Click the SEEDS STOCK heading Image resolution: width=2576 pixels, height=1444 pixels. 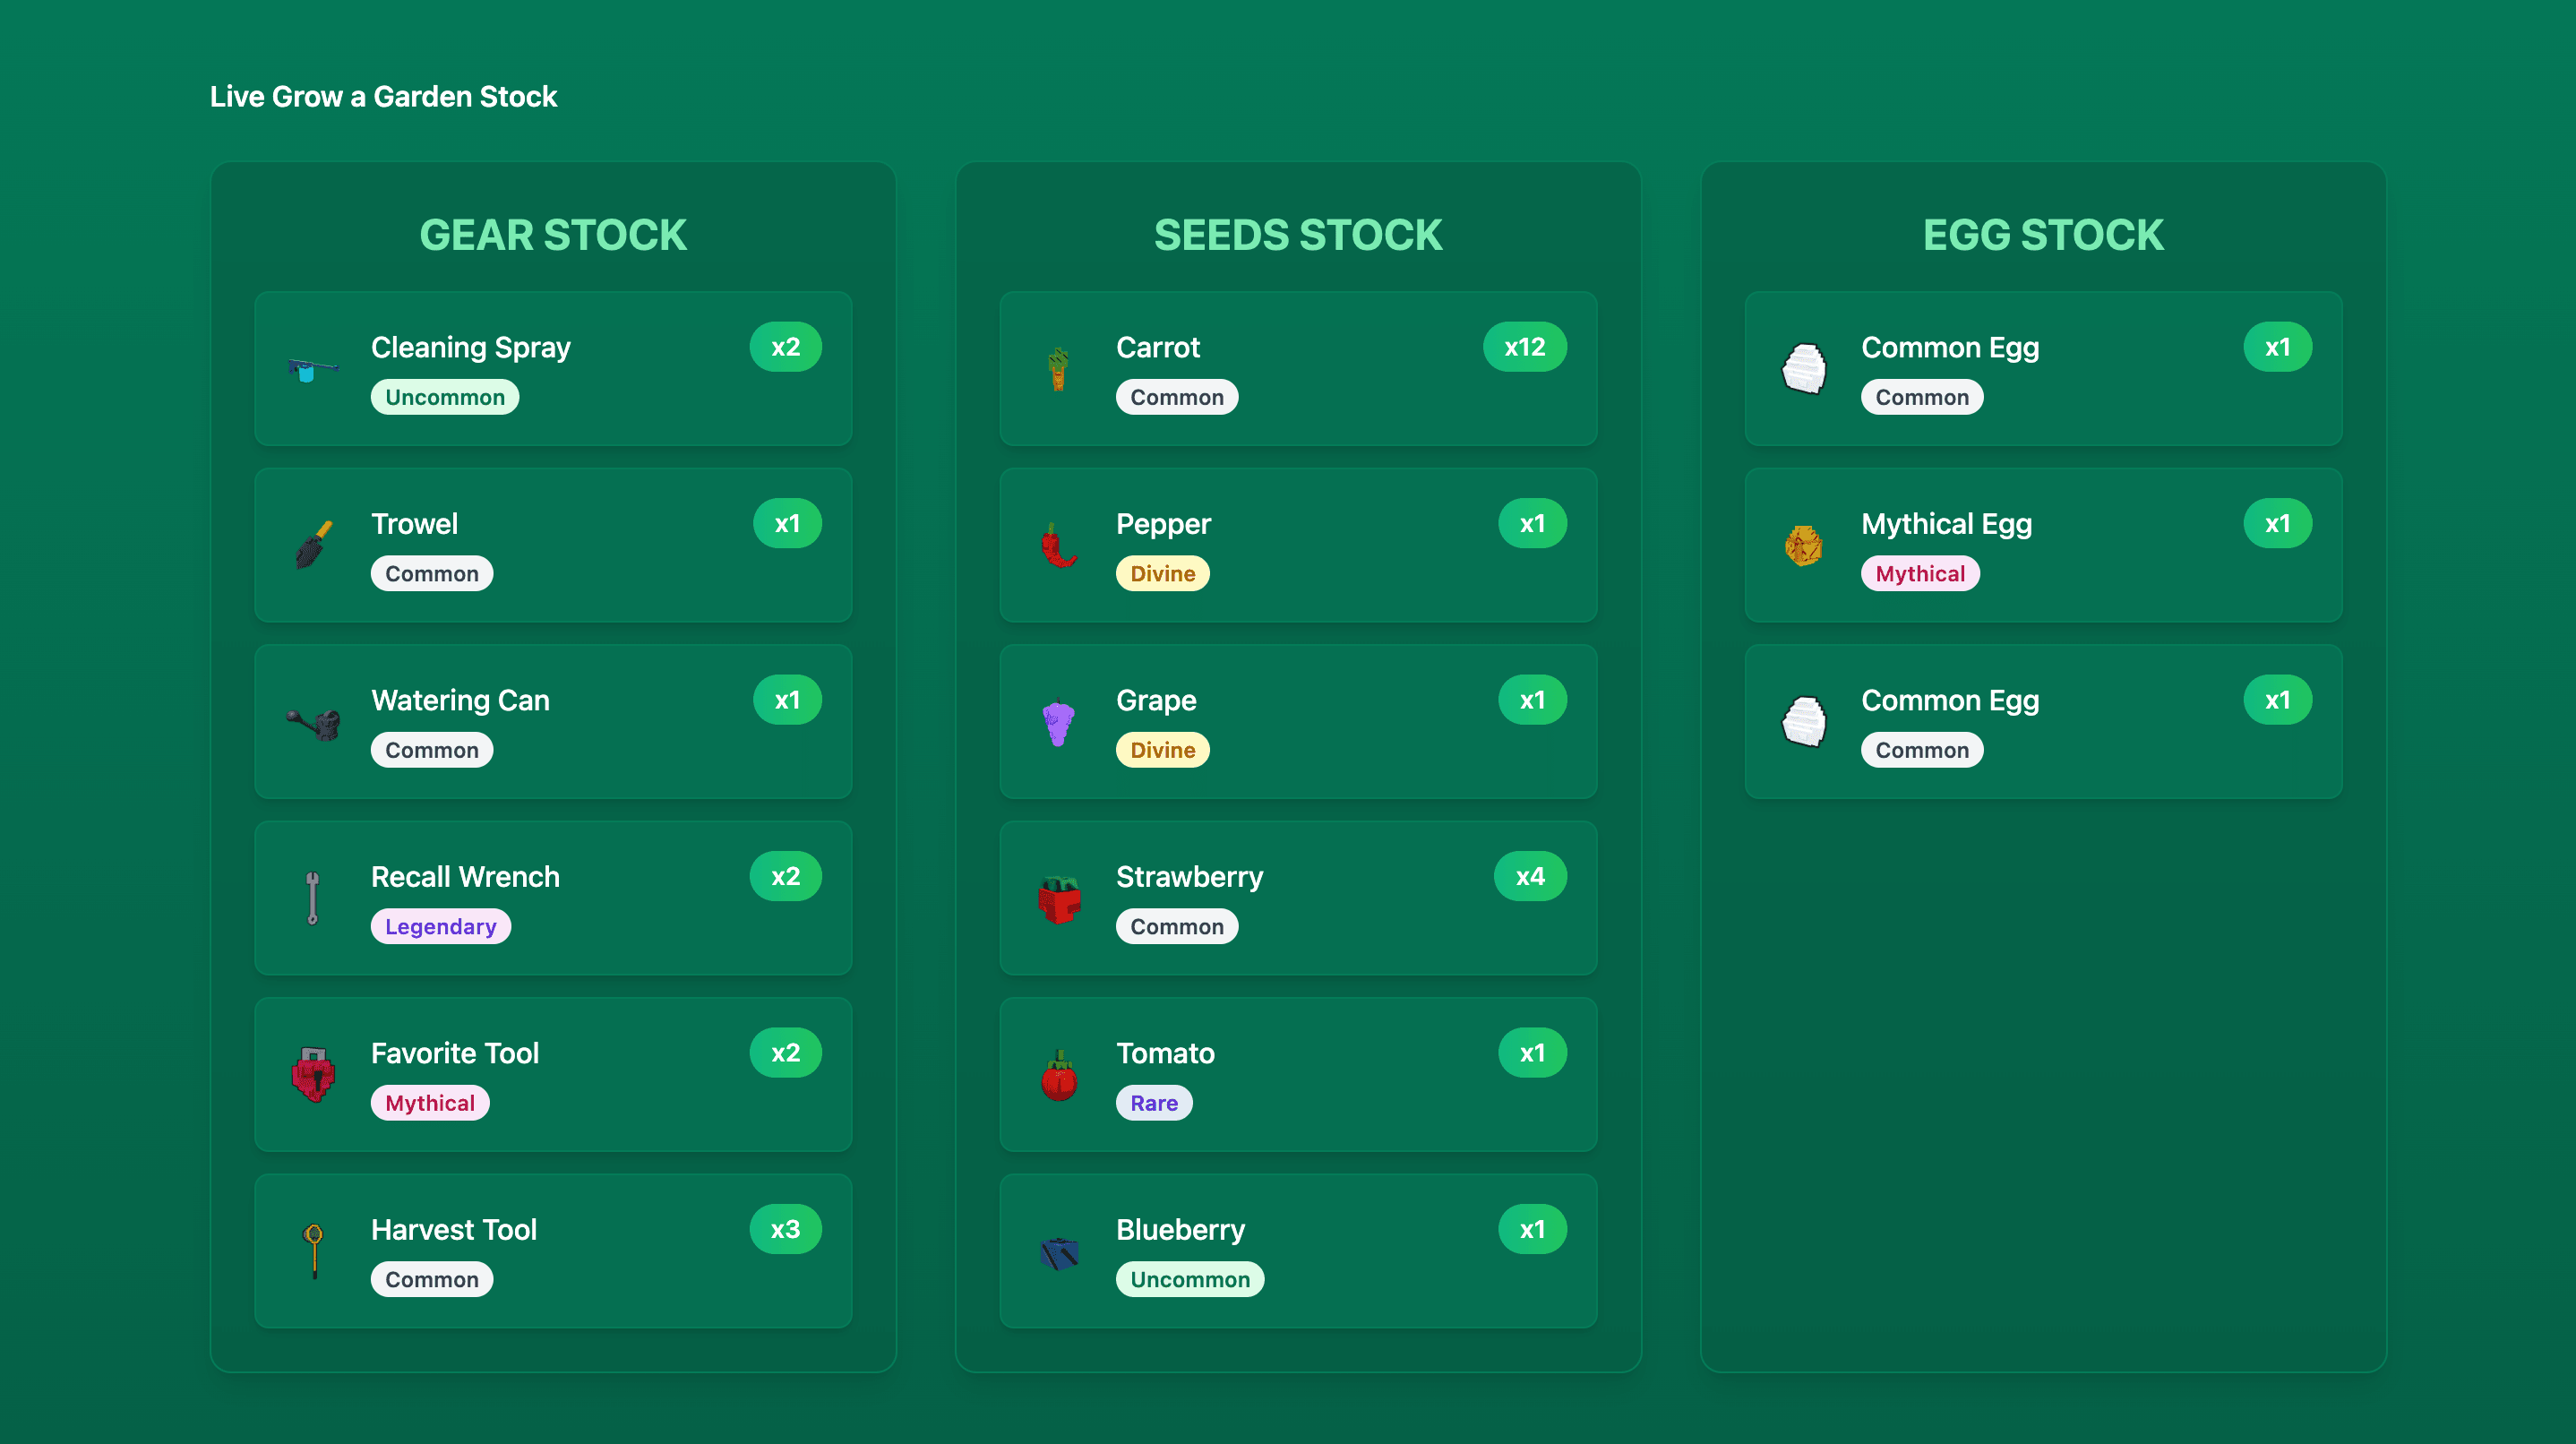click(1298, 236)
